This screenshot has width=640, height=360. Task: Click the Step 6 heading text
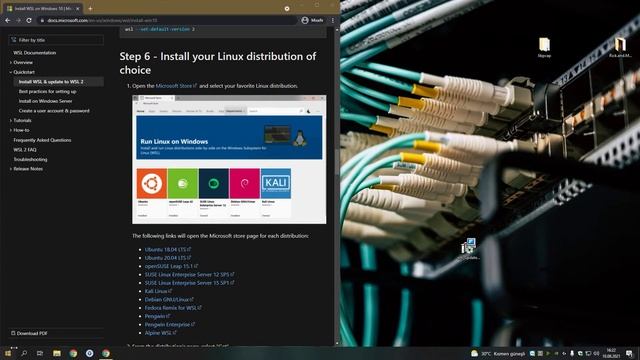coord(218,63)
